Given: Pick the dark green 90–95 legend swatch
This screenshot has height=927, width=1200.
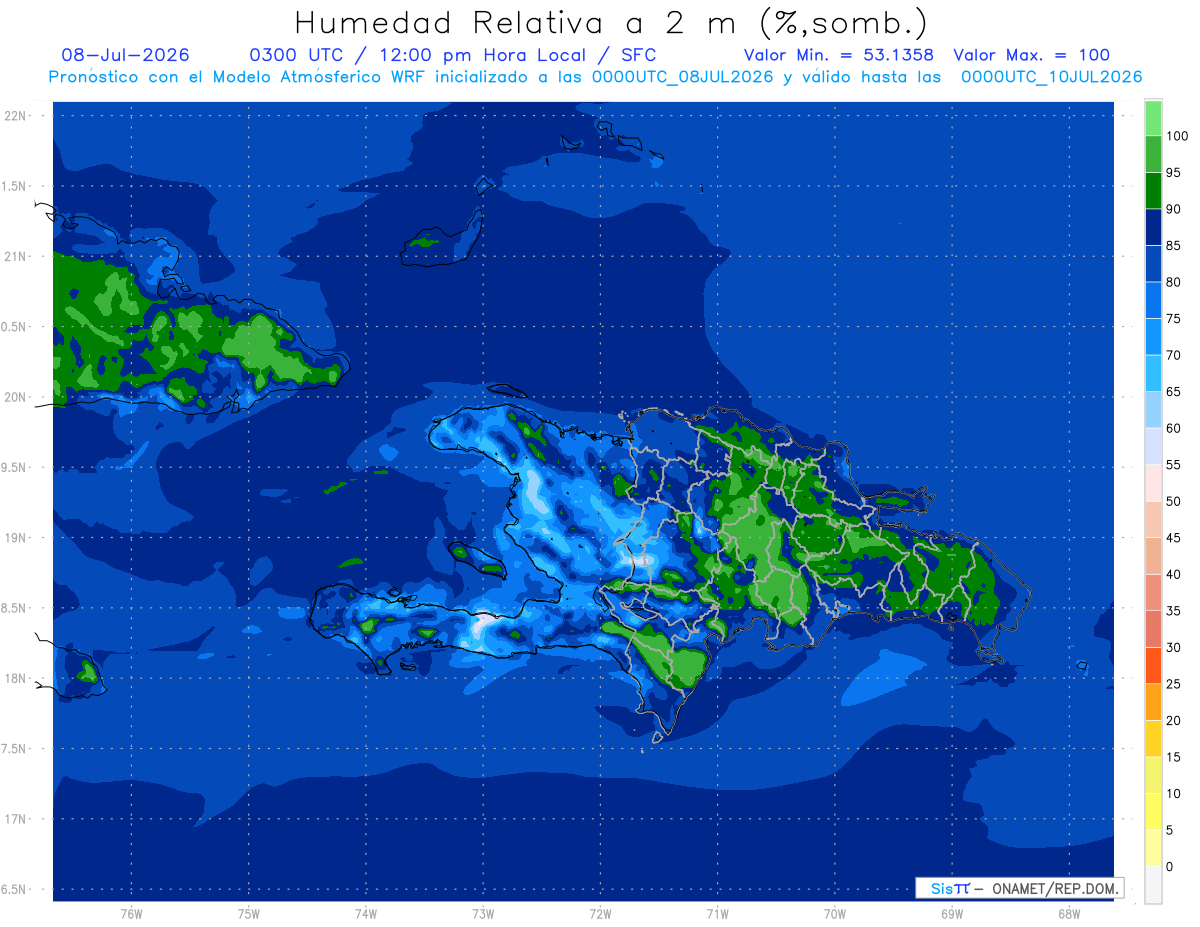Looking at the screenshot, I should point(1153,191).
